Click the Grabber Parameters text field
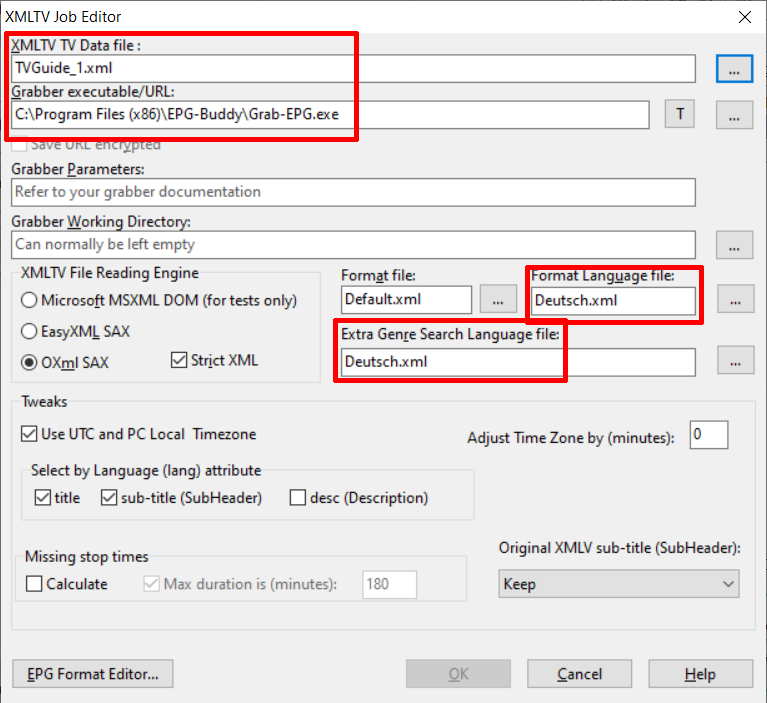This screenshot has height=703, width=767. coord(354,192)
